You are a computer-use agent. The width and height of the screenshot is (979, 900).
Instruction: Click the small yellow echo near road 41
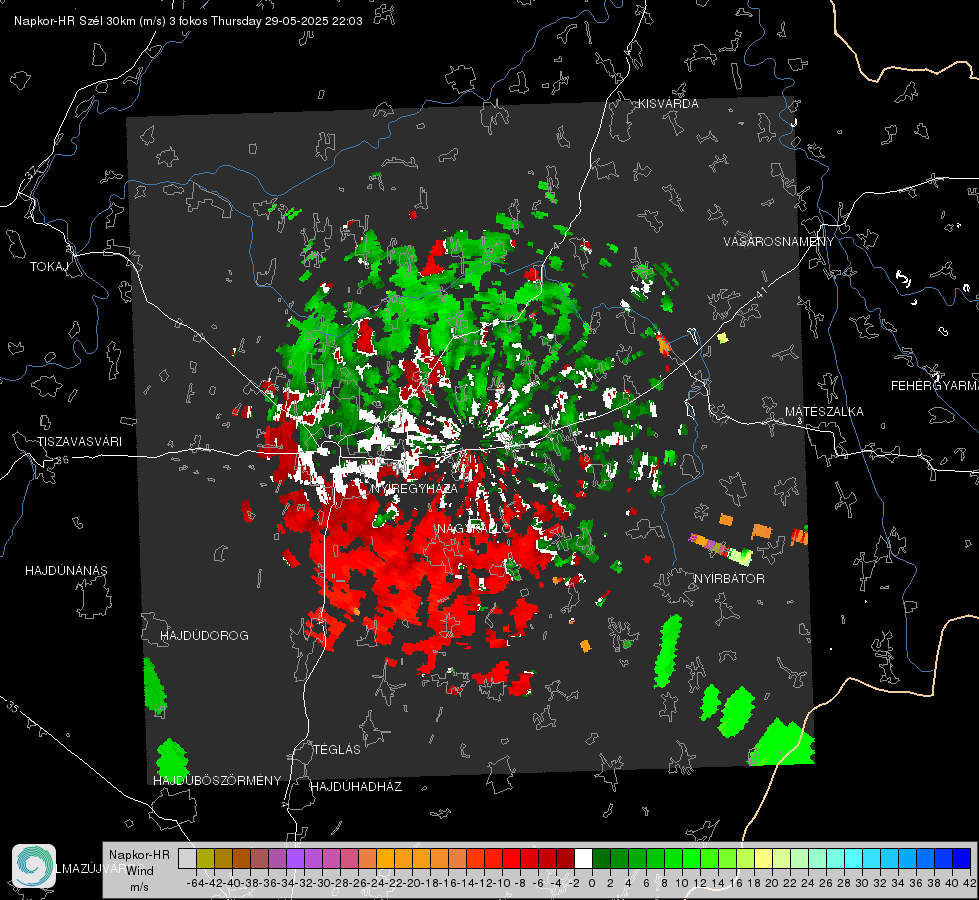[722, 338]
